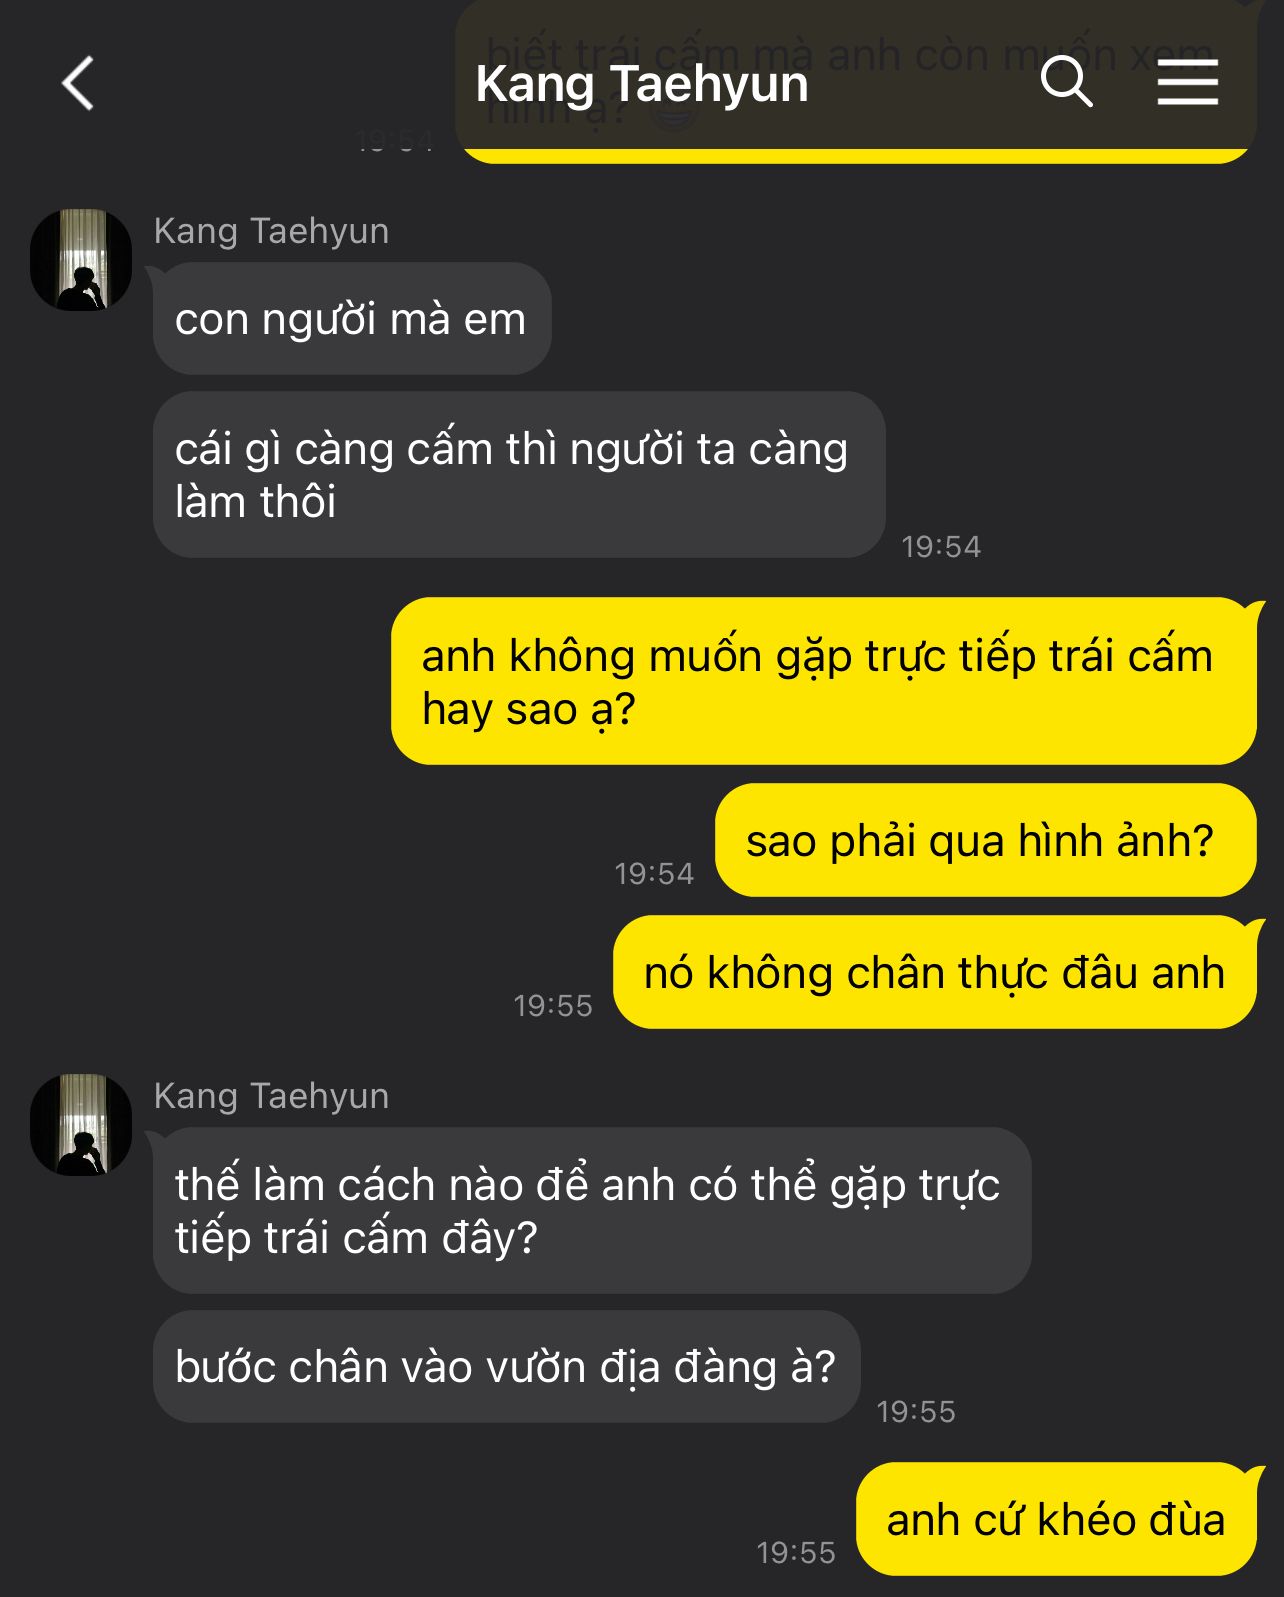Open the chat search magnifier icon
Screen dimensions: 1284x1597
[1066, 82]
